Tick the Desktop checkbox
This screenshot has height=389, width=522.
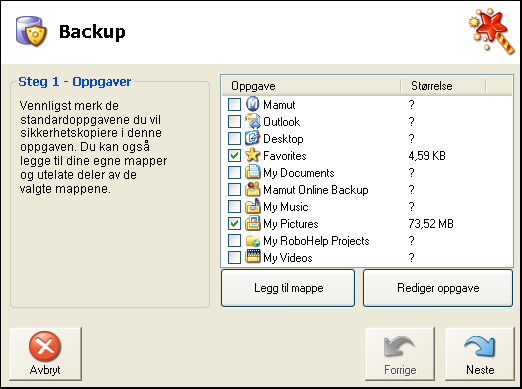[x=234, y=139]
